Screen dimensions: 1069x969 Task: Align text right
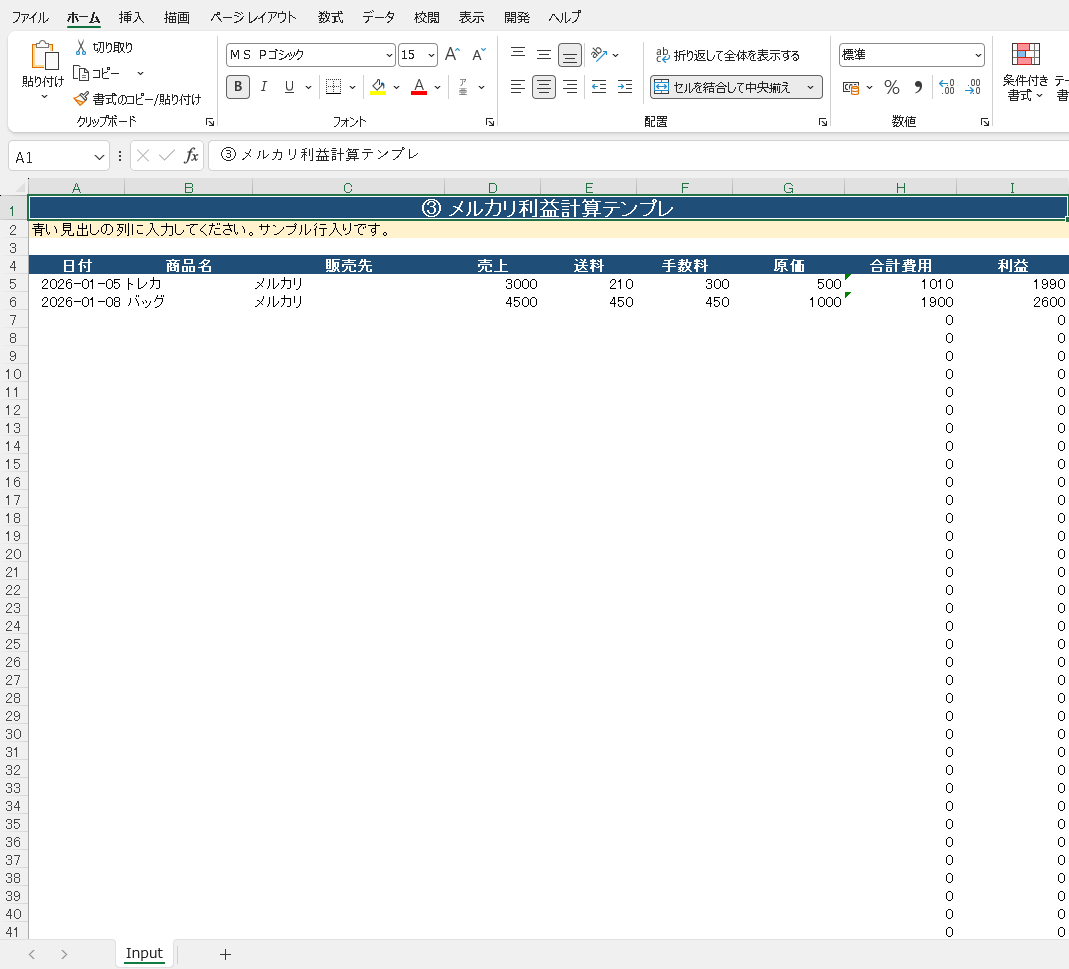point(570,87)
